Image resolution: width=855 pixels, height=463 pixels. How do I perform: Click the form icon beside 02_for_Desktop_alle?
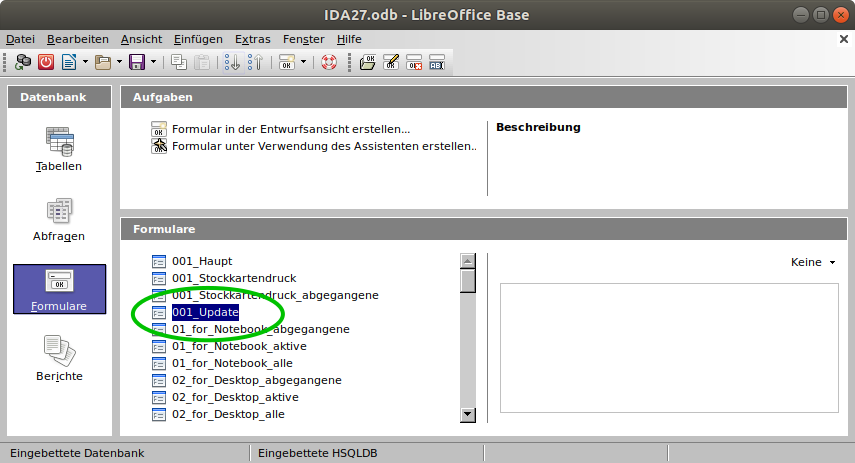pos(159,414)
